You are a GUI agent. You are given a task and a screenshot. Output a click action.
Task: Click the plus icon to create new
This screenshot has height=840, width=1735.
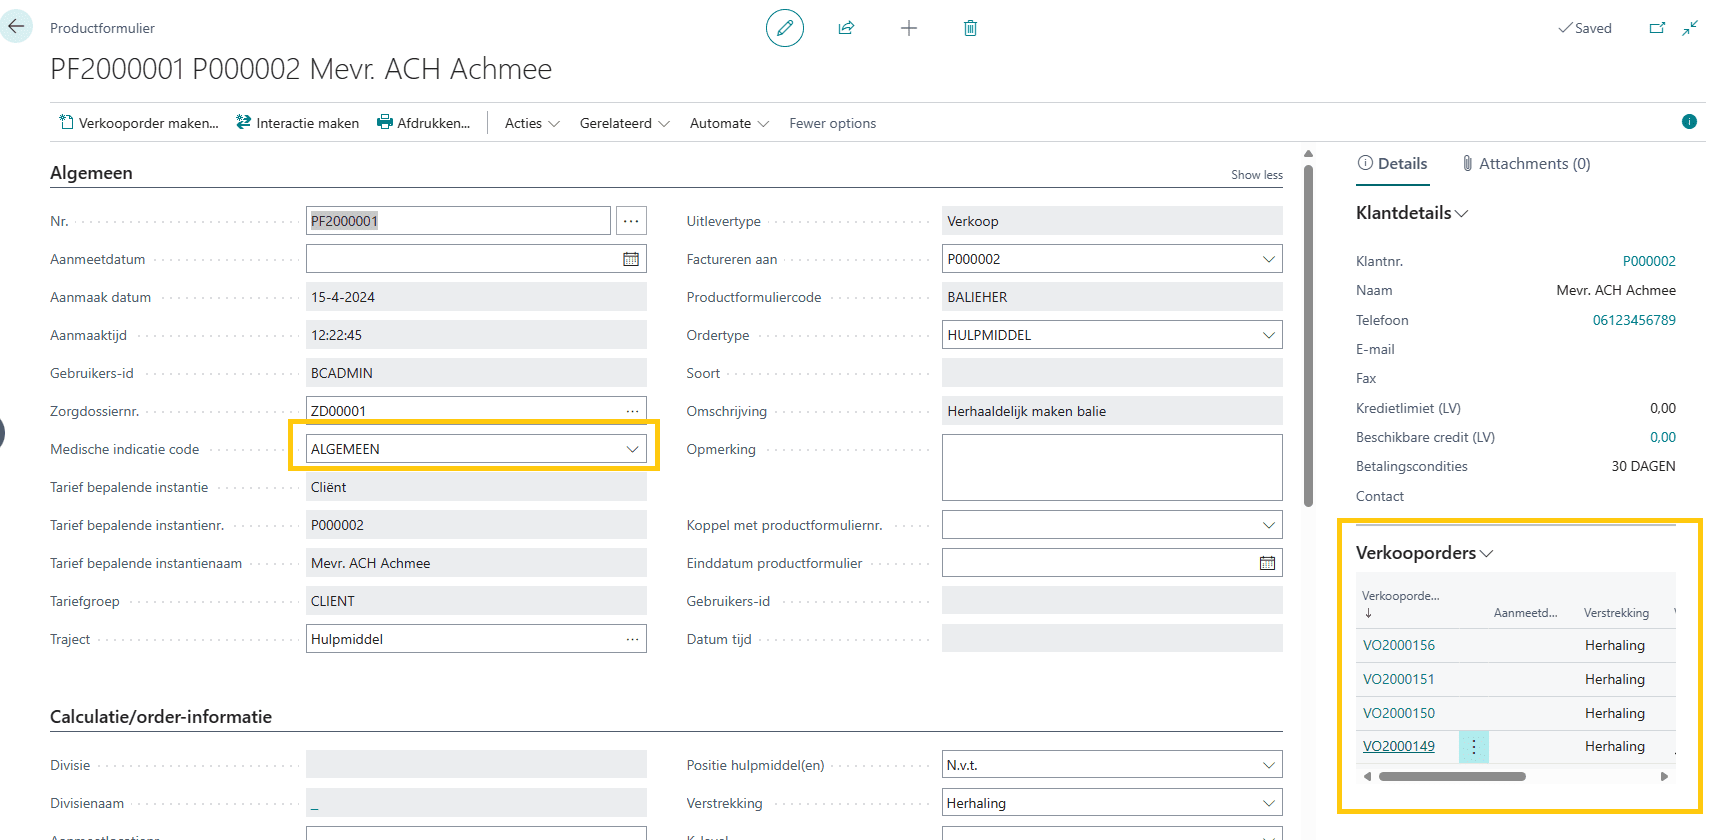[908, 28]
